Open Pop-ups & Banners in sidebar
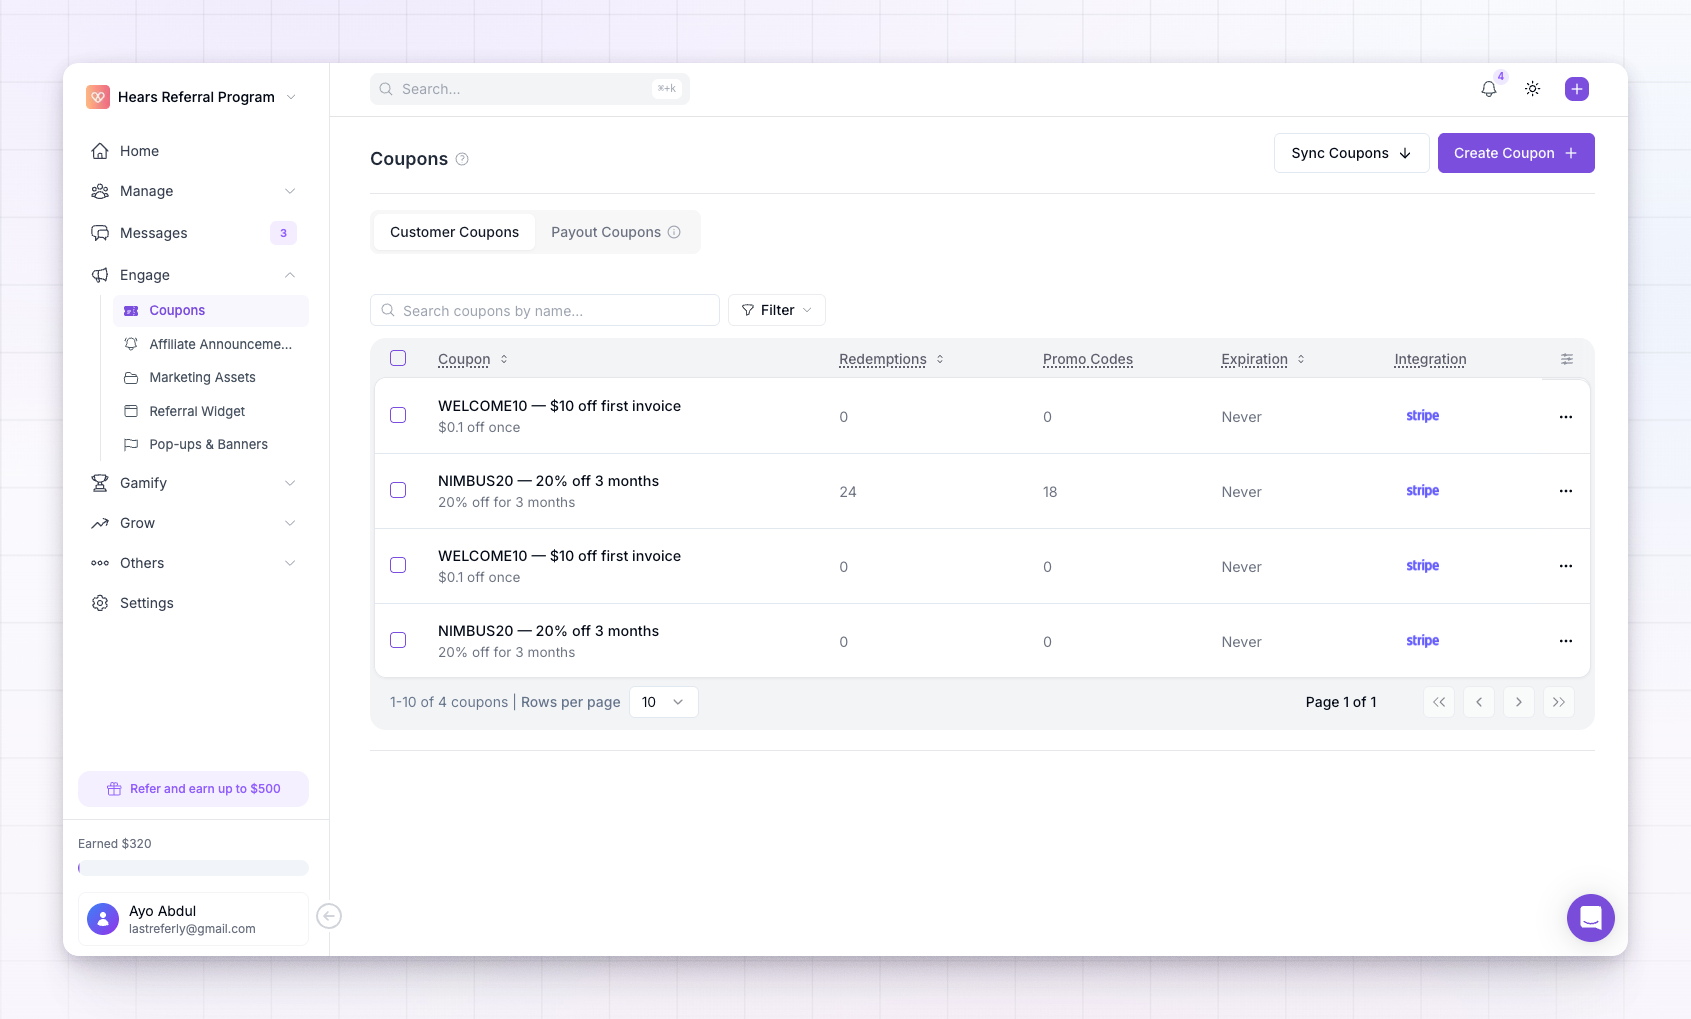The height and width of the screenshot is (1019, 1691). (211, 444)
